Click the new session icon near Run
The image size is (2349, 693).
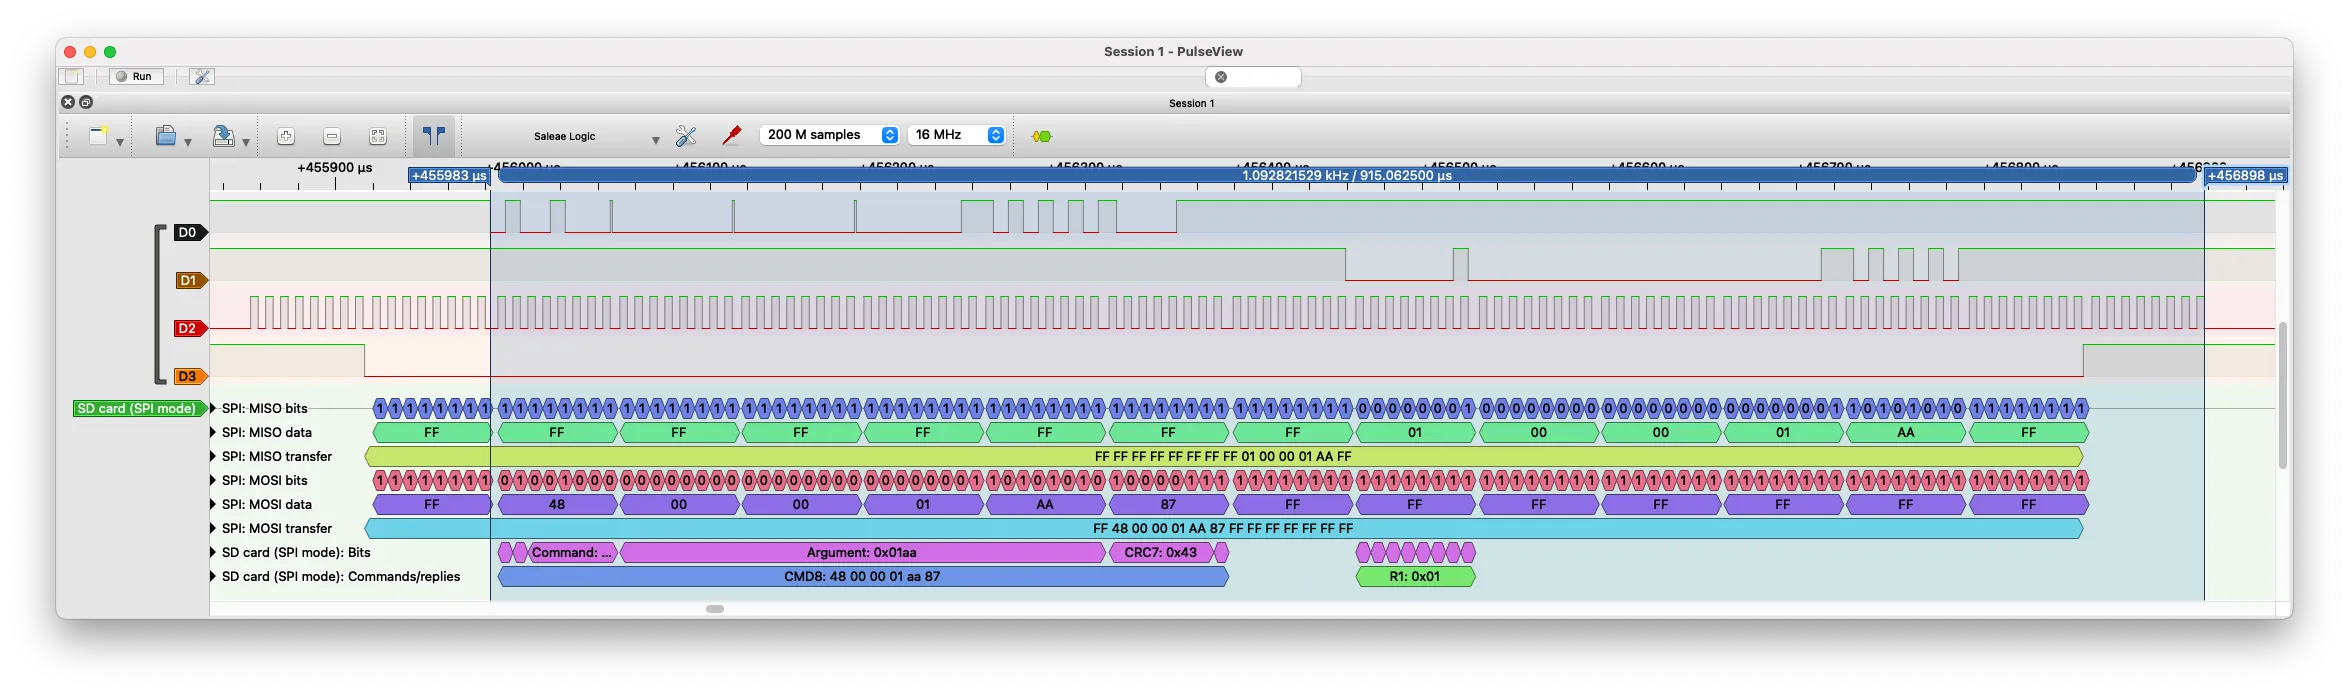pos(73,76)
